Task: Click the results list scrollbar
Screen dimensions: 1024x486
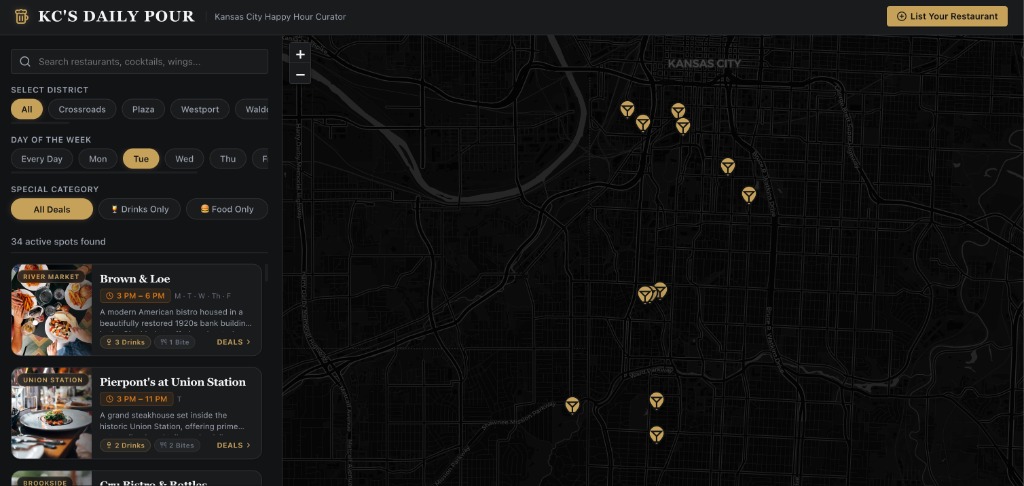Action: [266, 273]
